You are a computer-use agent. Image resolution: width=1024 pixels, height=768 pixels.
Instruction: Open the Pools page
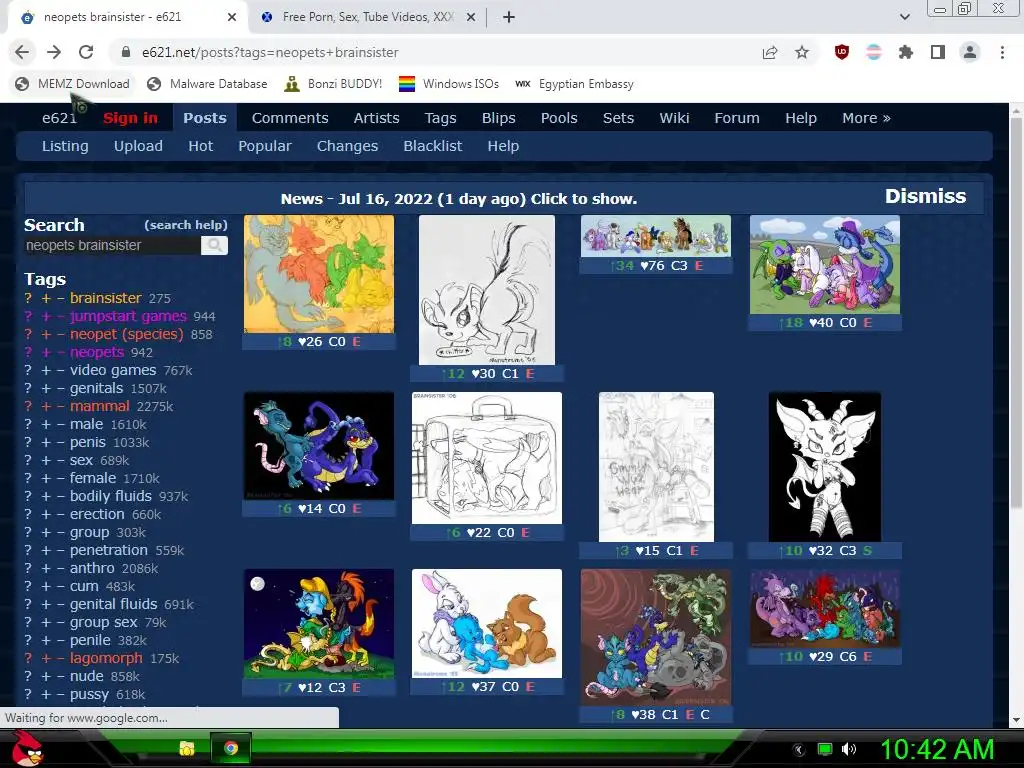click(x=559, y=118)
